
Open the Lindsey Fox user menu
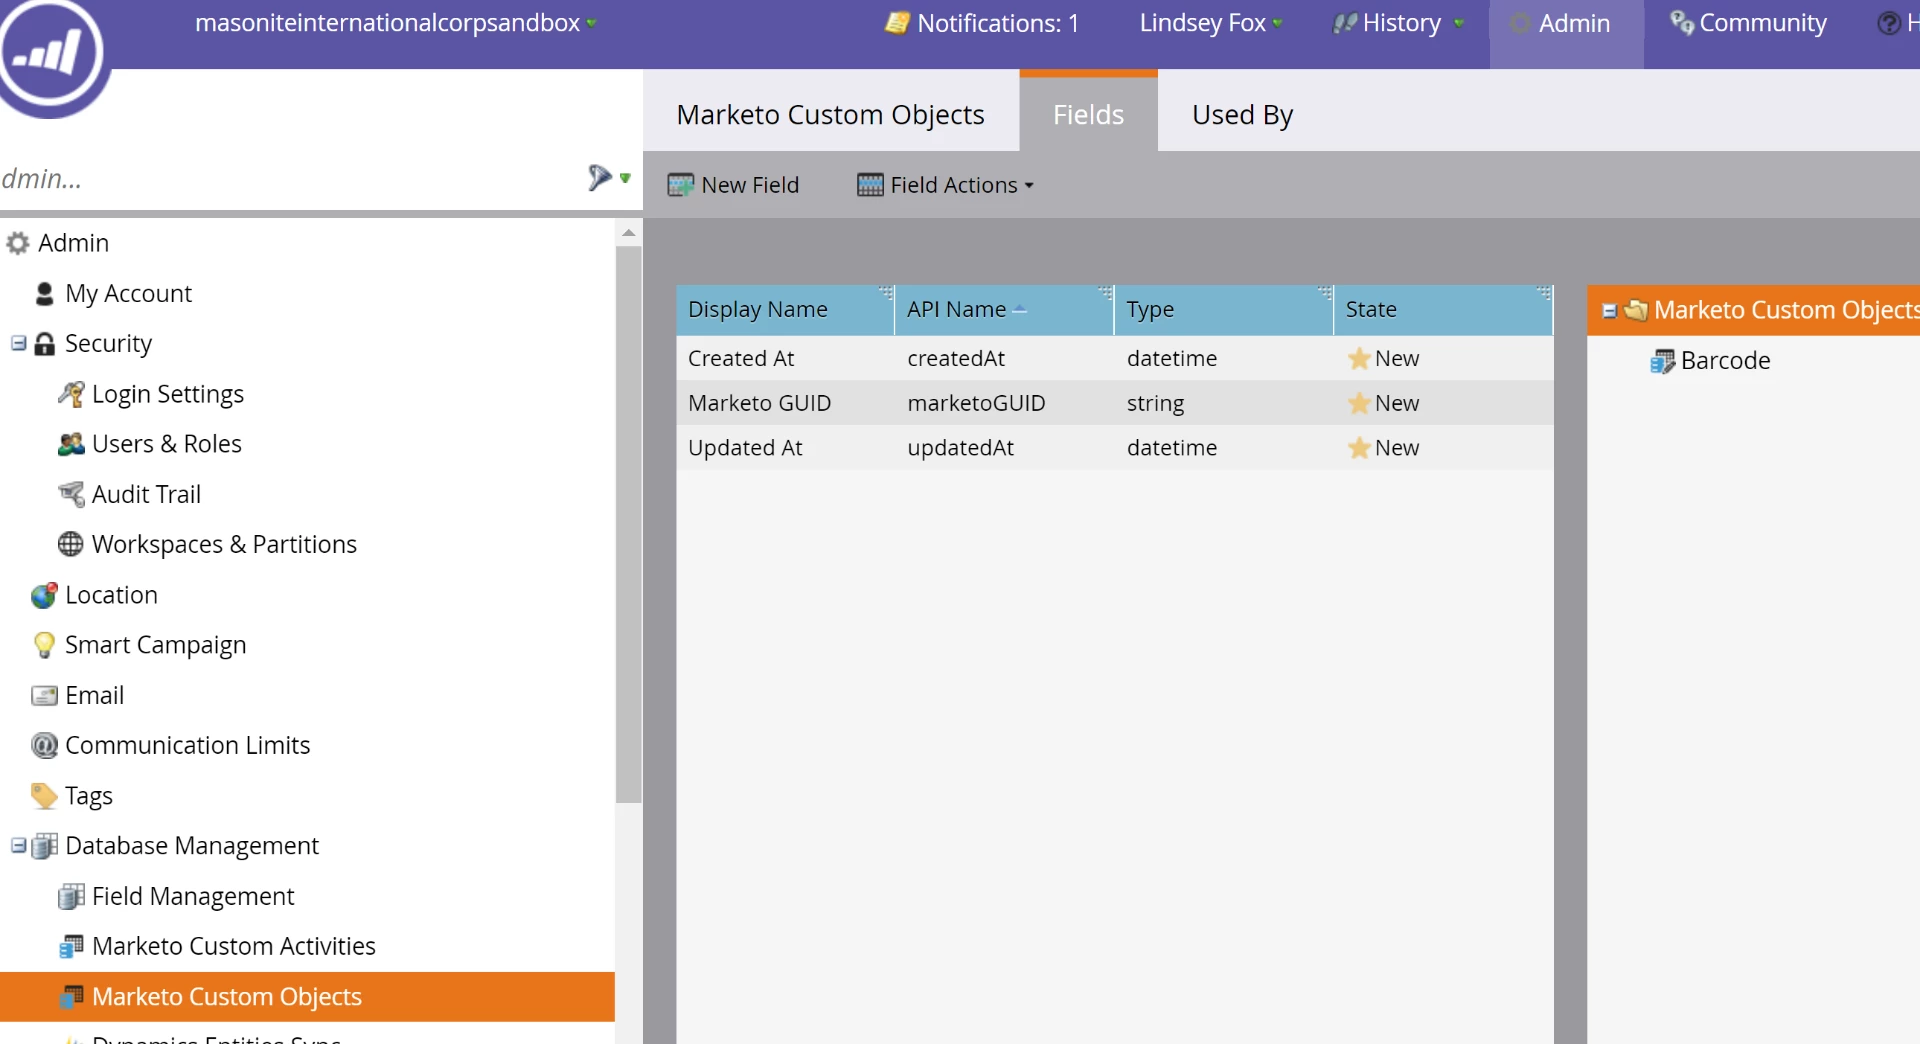tap(1211, 23)
